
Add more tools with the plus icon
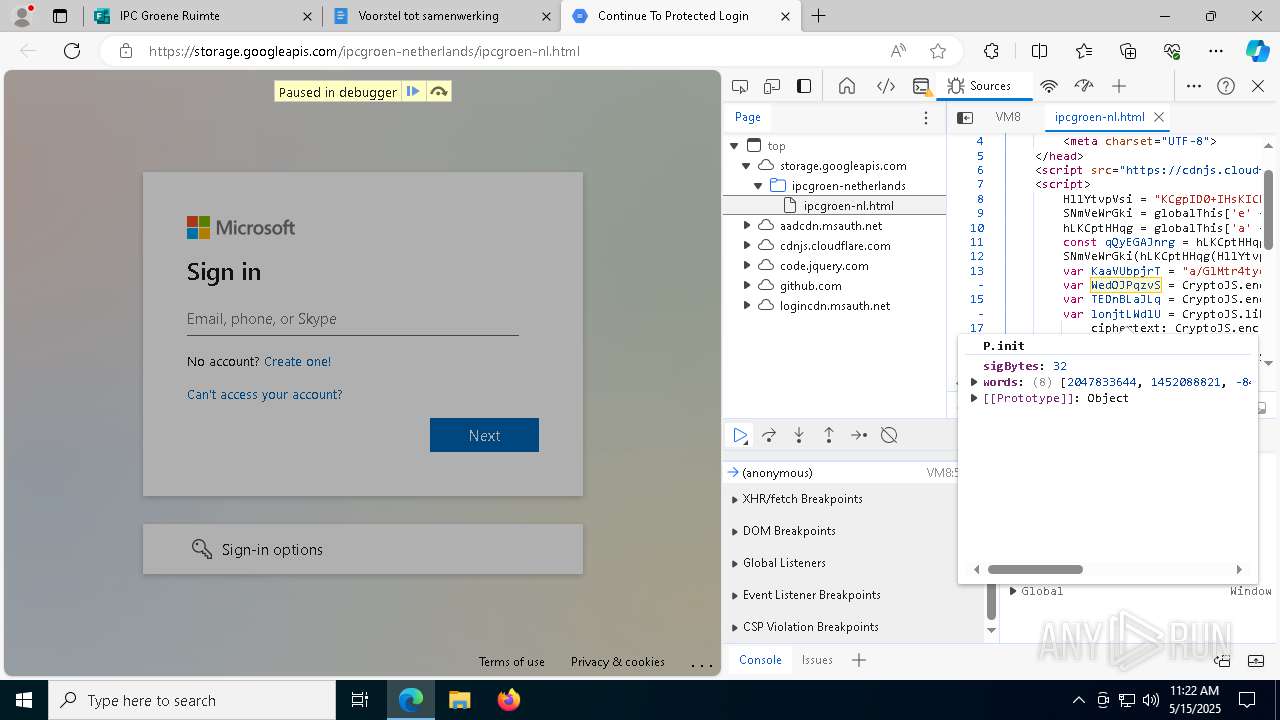pyautogui.click(x=1119, y=86)
